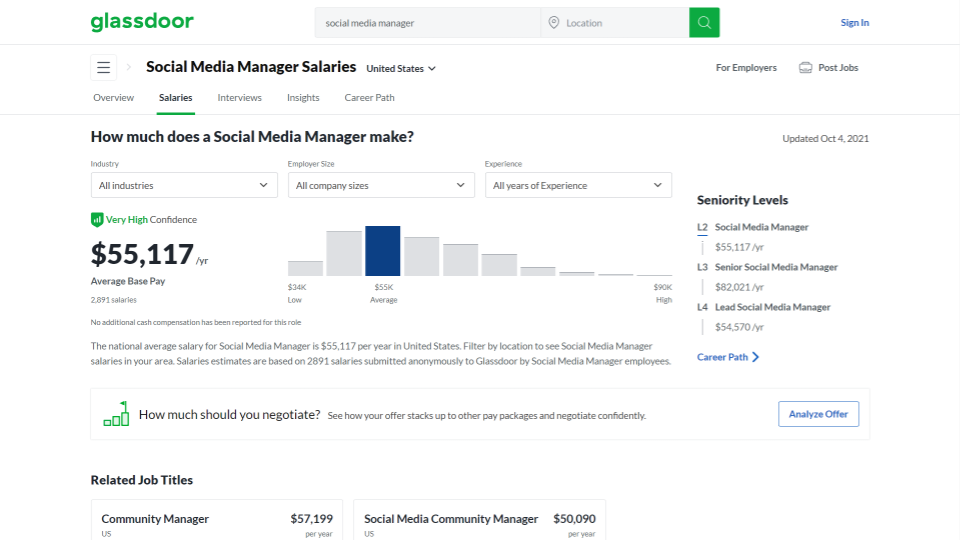Click the $82,021 /yr senior salary
Screen dimensions: 960x540
[x=740, y=287]
